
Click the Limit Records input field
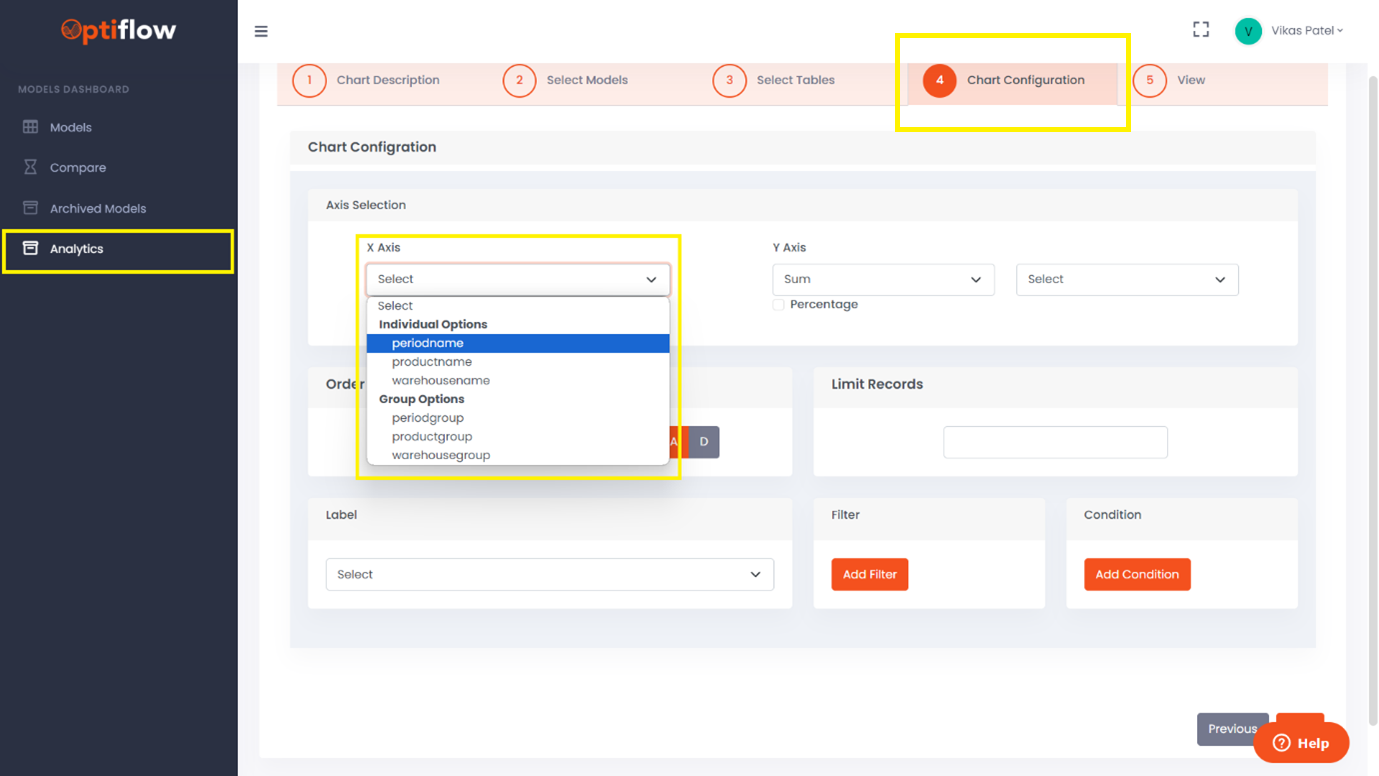click(x=1055, y=441)
